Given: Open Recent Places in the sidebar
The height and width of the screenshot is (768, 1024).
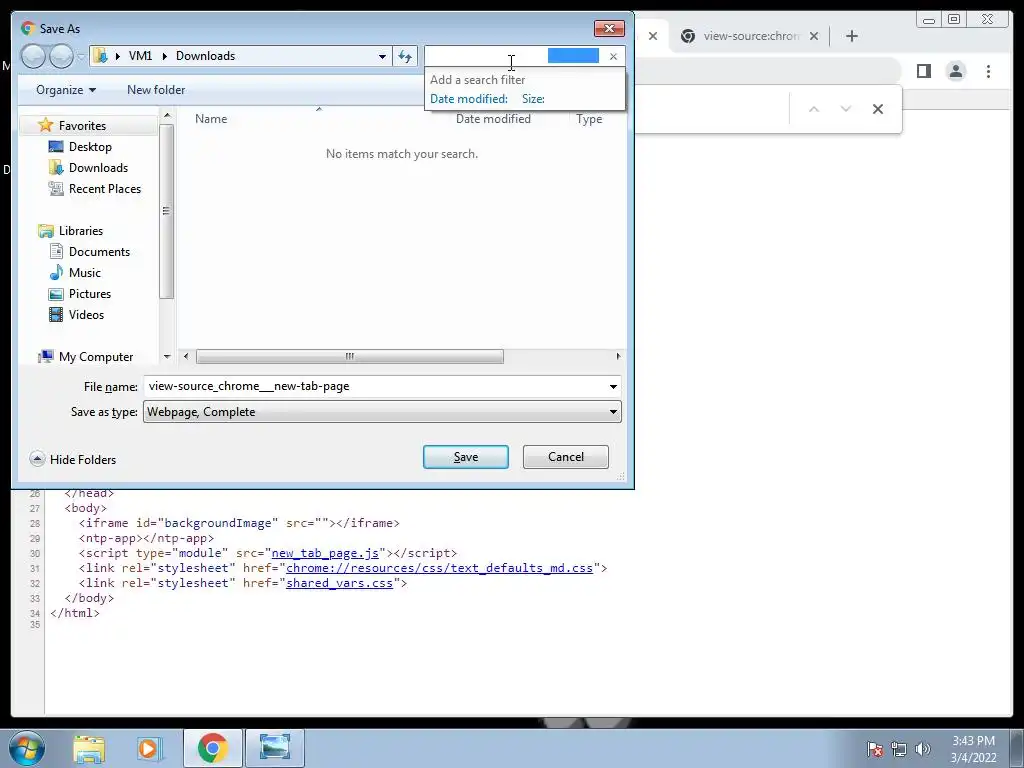Looking at the screenshot, I should tap(104, 189).
